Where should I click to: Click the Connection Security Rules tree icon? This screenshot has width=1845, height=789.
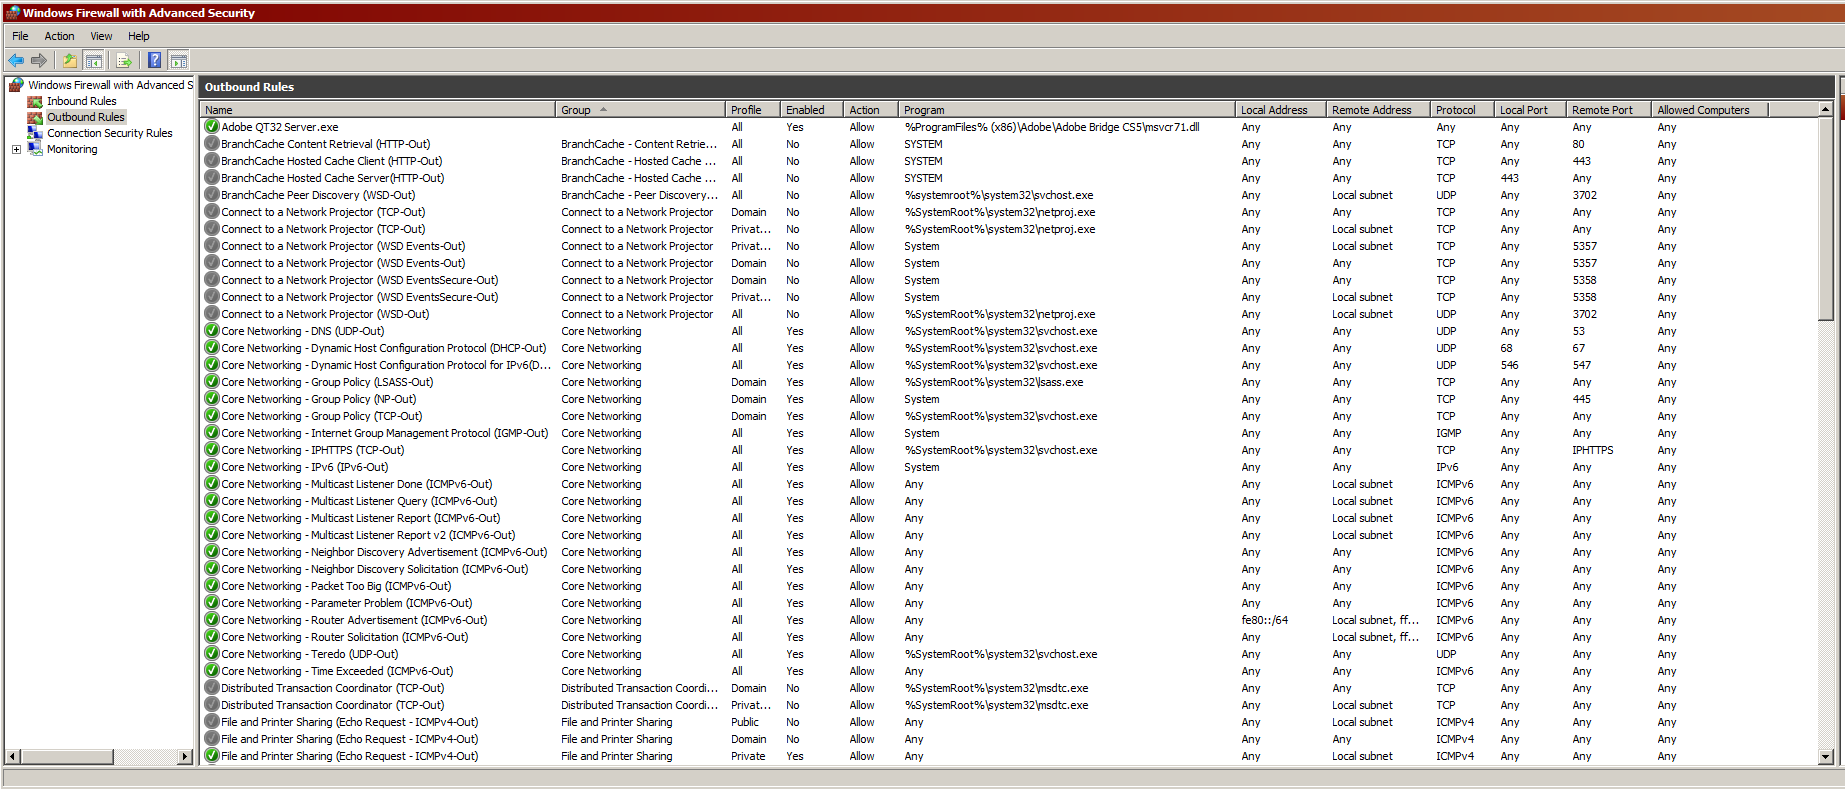(35, 133)
